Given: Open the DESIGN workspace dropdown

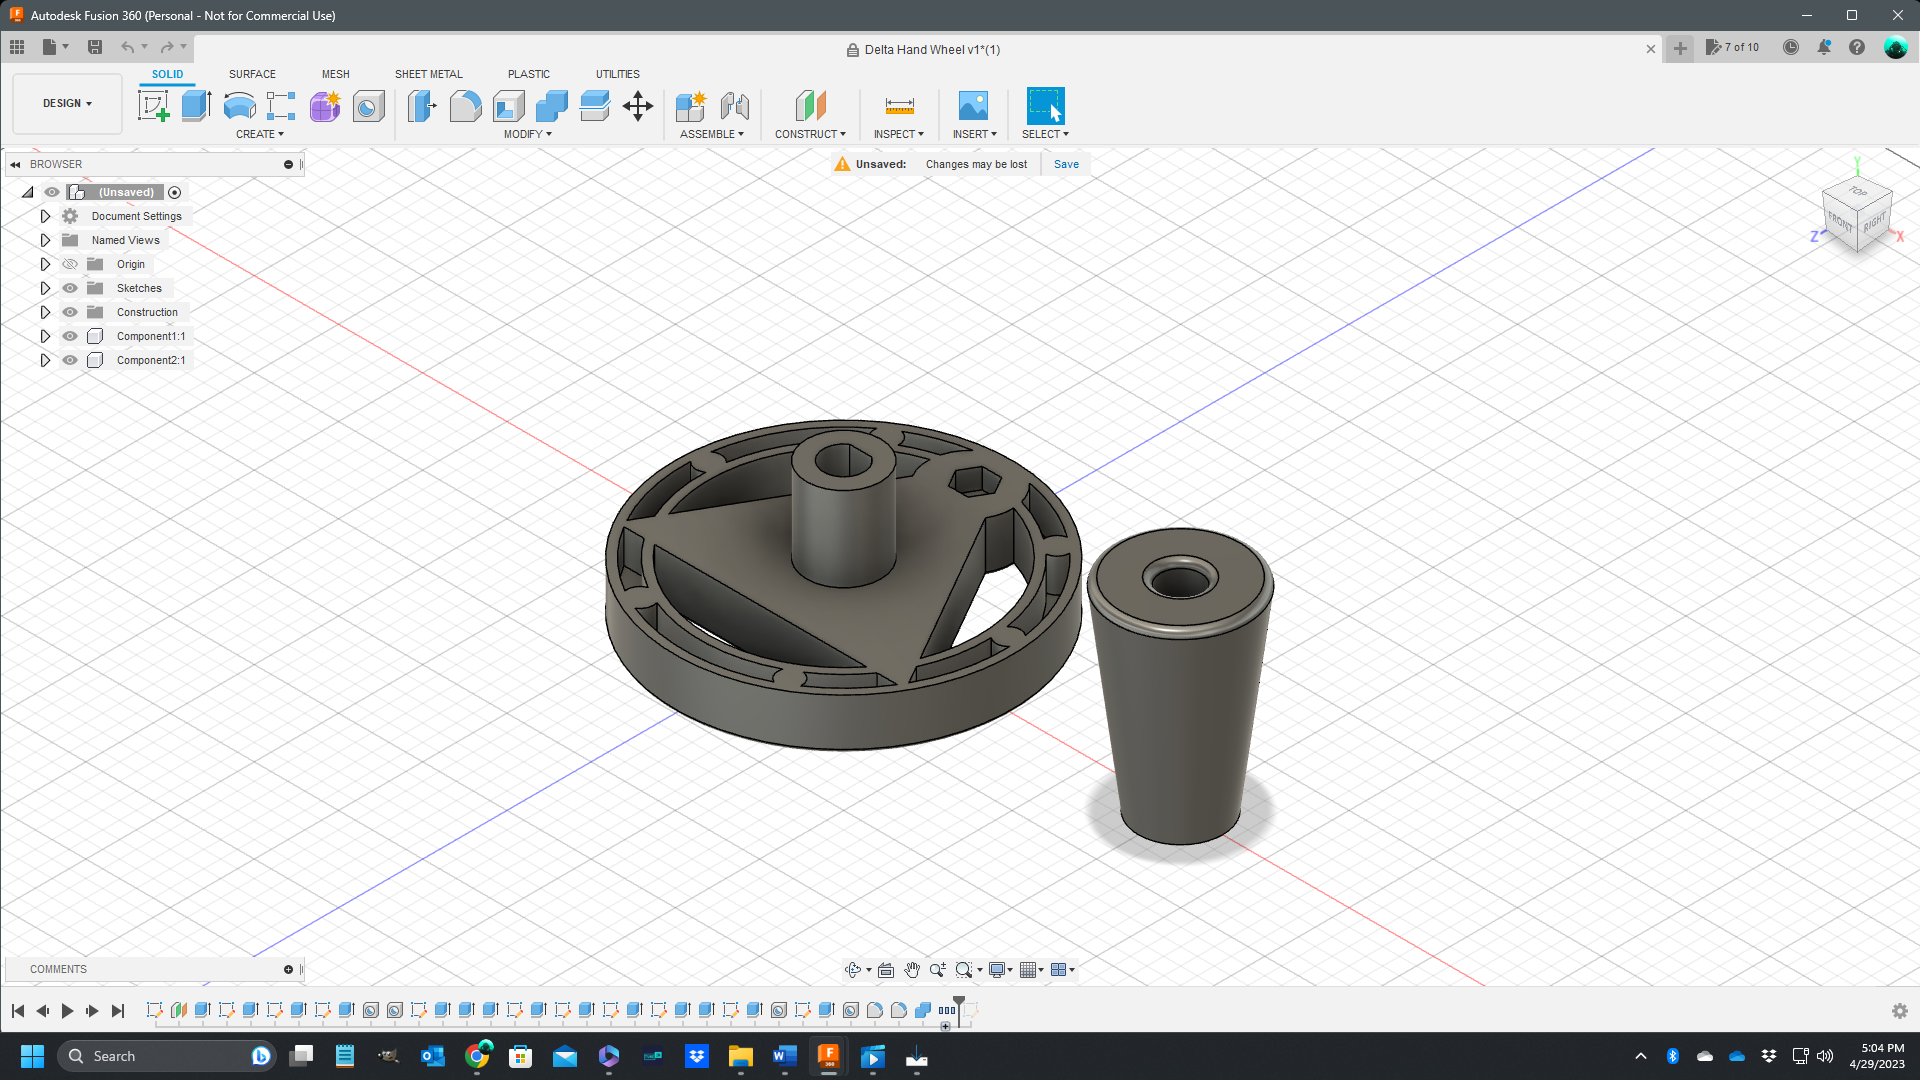Looking at the screenshot, I should coord(67,103).
